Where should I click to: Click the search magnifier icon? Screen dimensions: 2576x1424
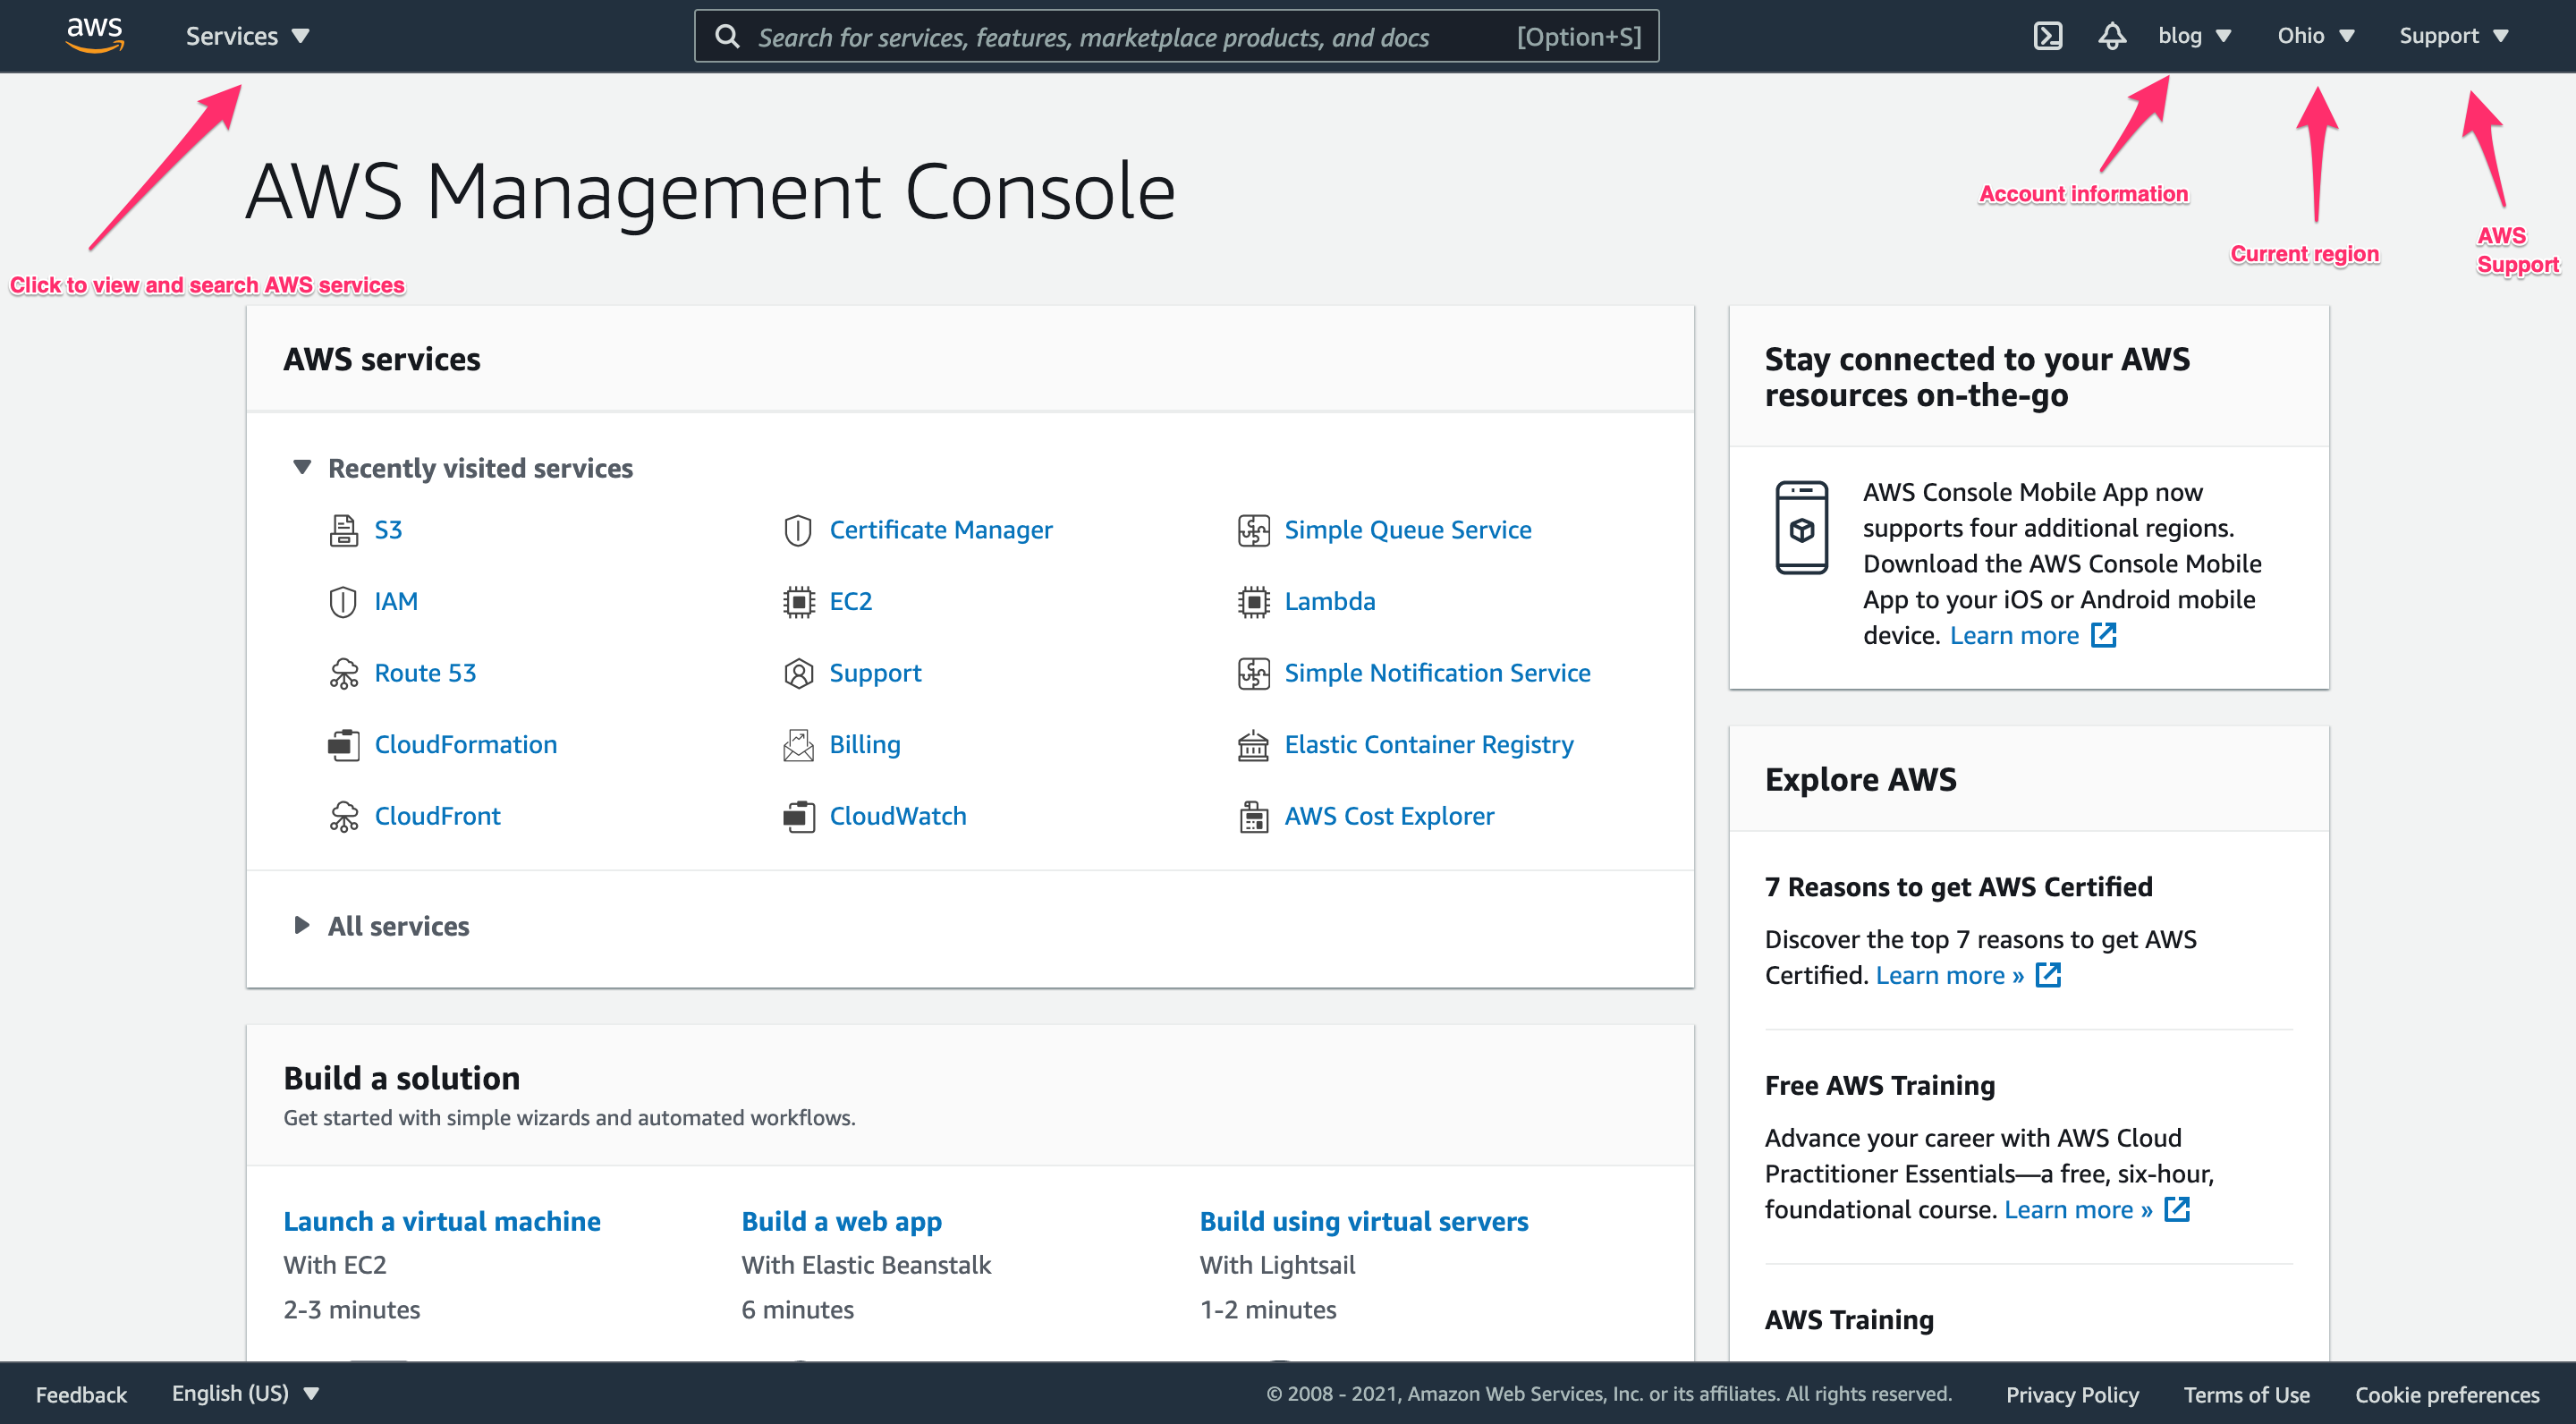(727, 37)
